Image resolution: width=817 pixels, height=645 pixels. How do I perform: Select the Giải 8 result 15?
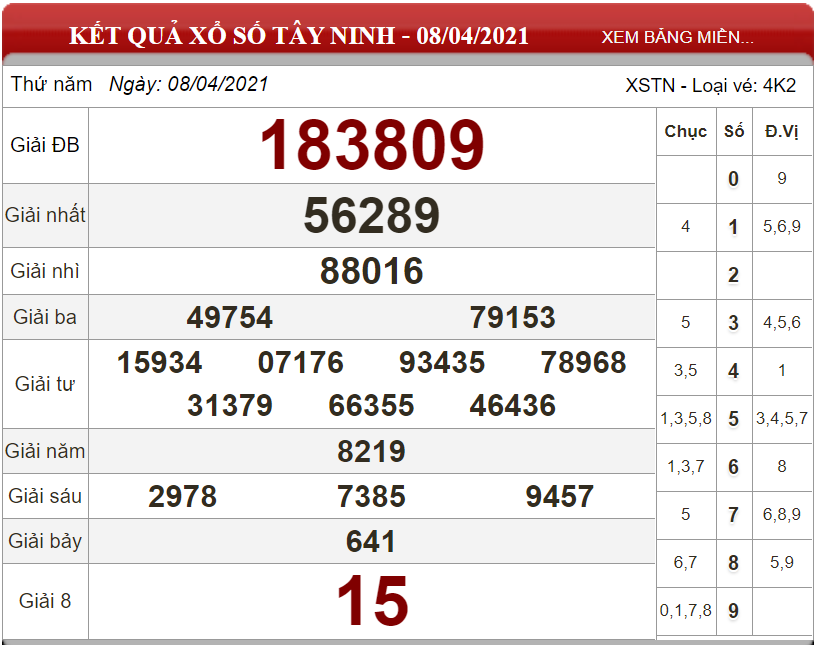(x=372, y=602)
